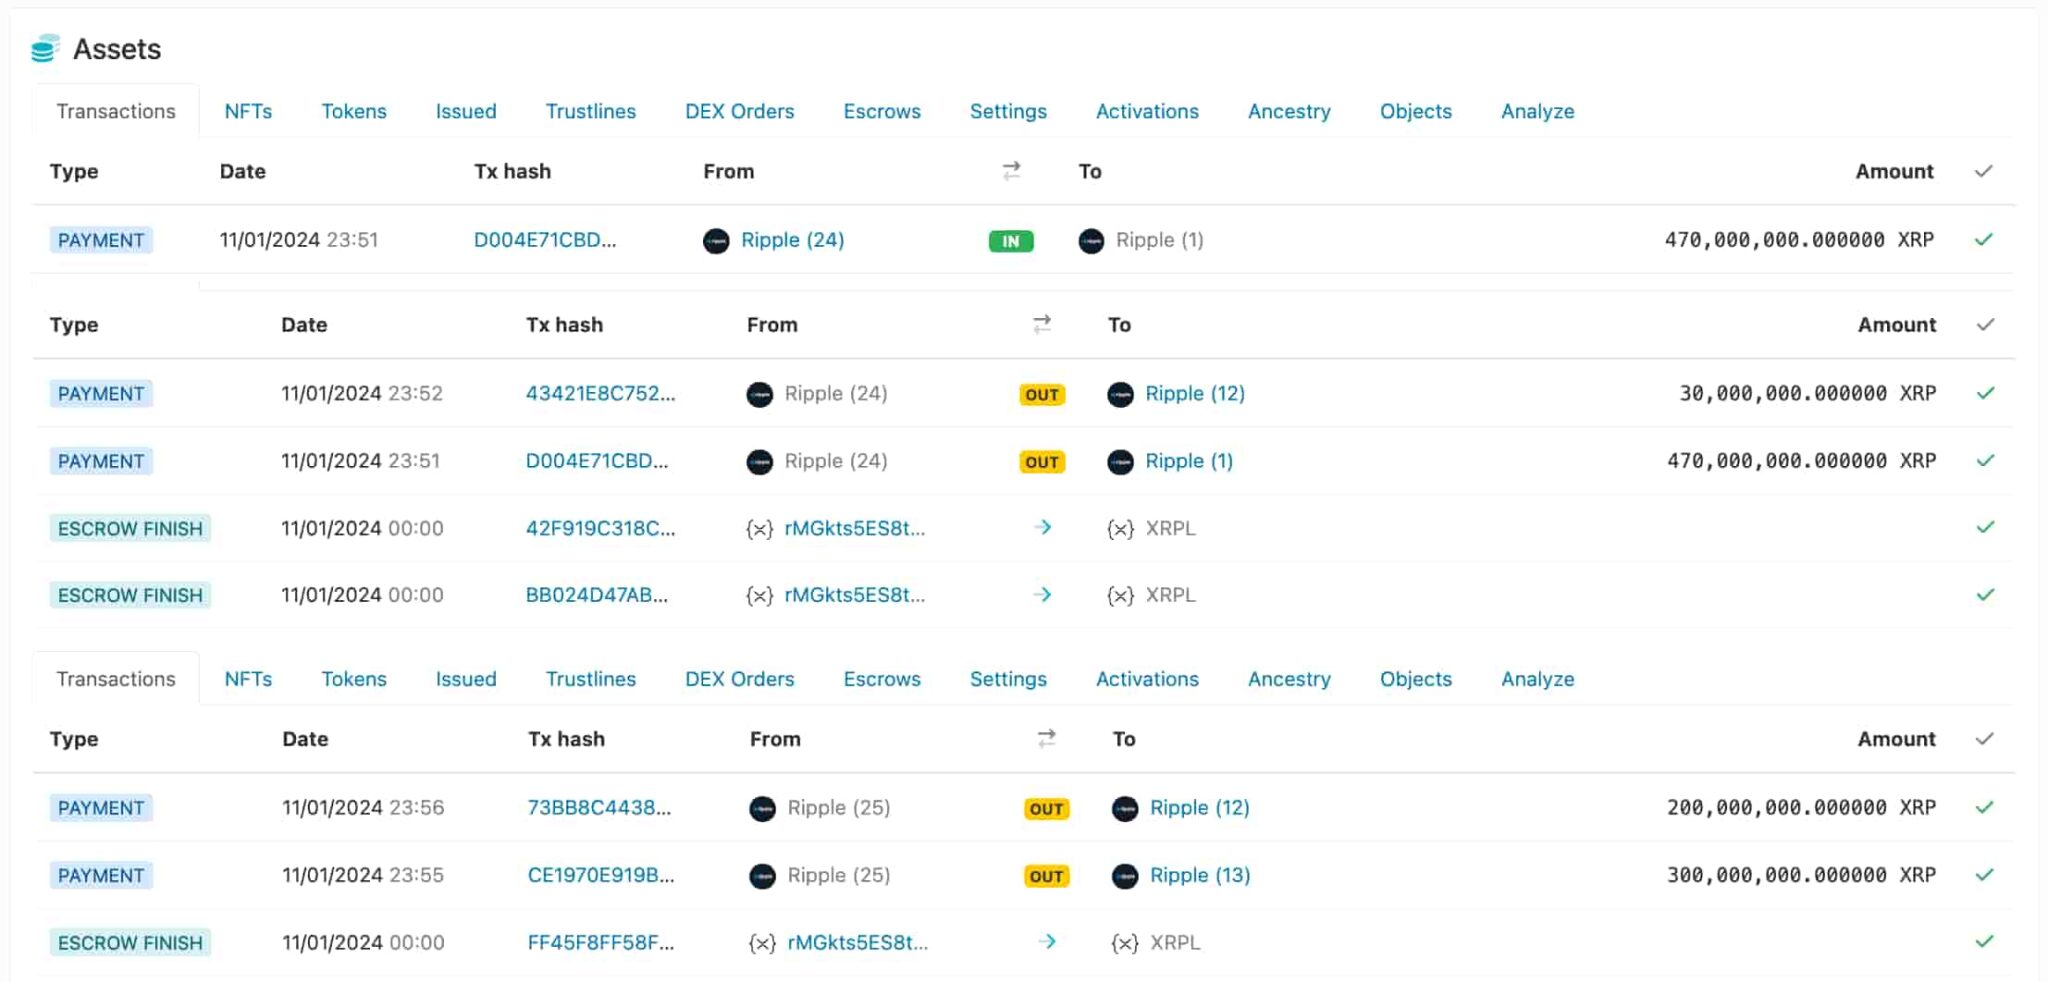
Task: Click the XRPL braces icon in BB024D47AB row
Action: tap(1120, 596)
